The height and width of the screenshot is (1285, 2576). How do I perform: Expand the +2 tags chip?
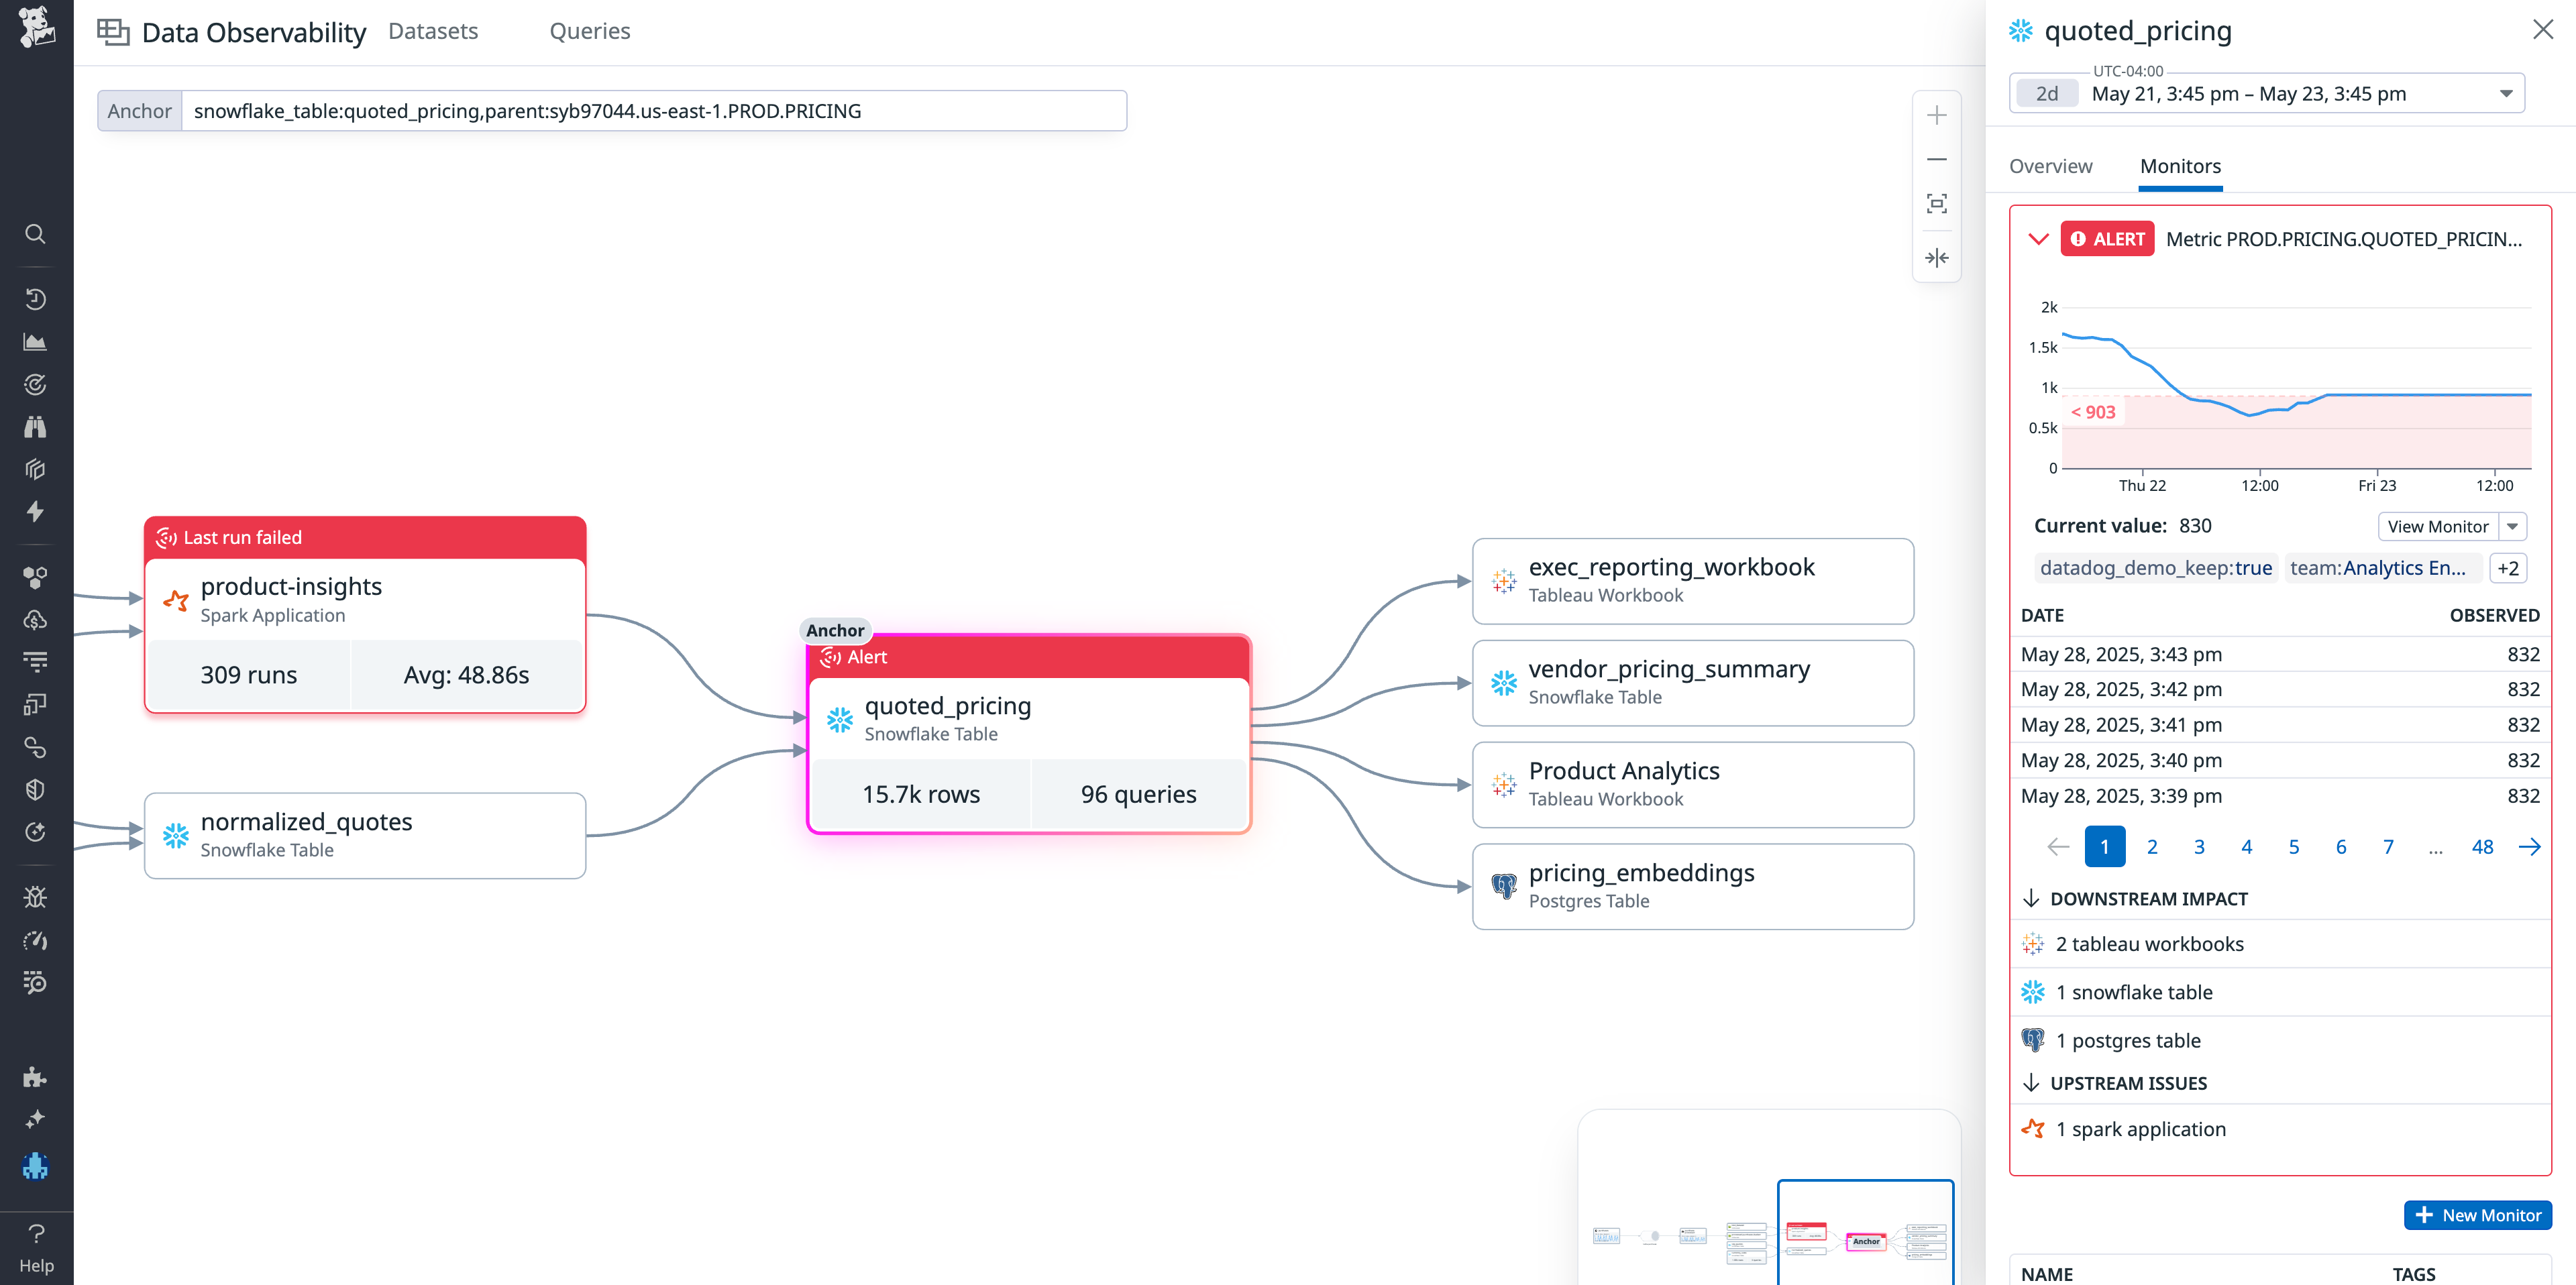tap(2508, 567)
